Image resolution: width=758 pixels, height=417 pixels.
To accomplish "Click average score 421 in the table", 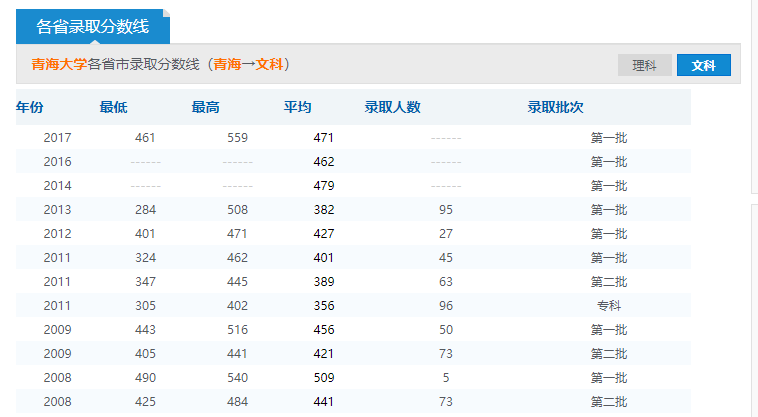I will (x=323, y=354).
